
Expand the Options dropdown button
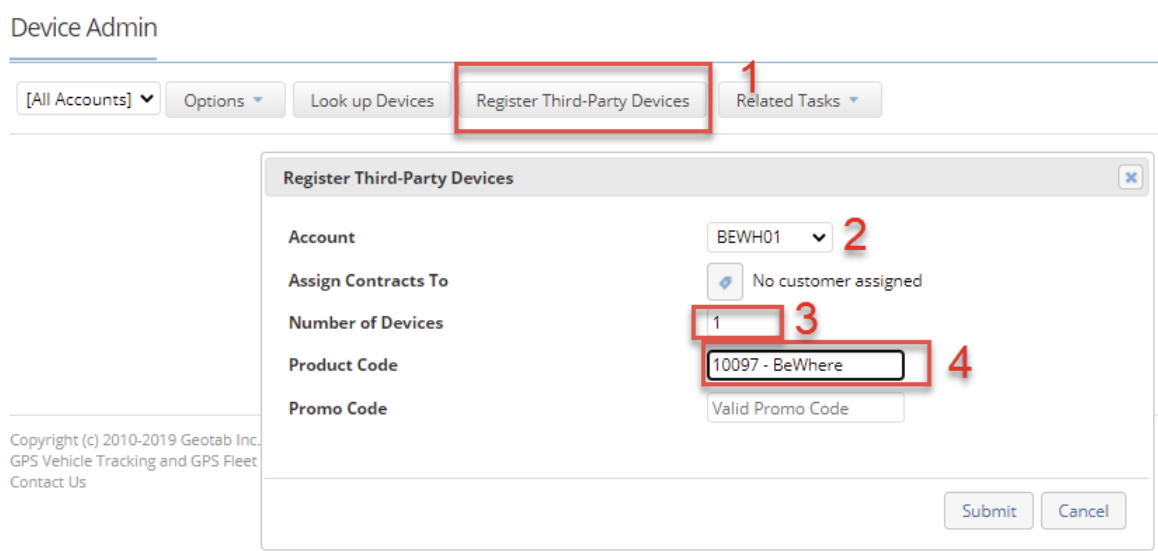pos(225,100)
